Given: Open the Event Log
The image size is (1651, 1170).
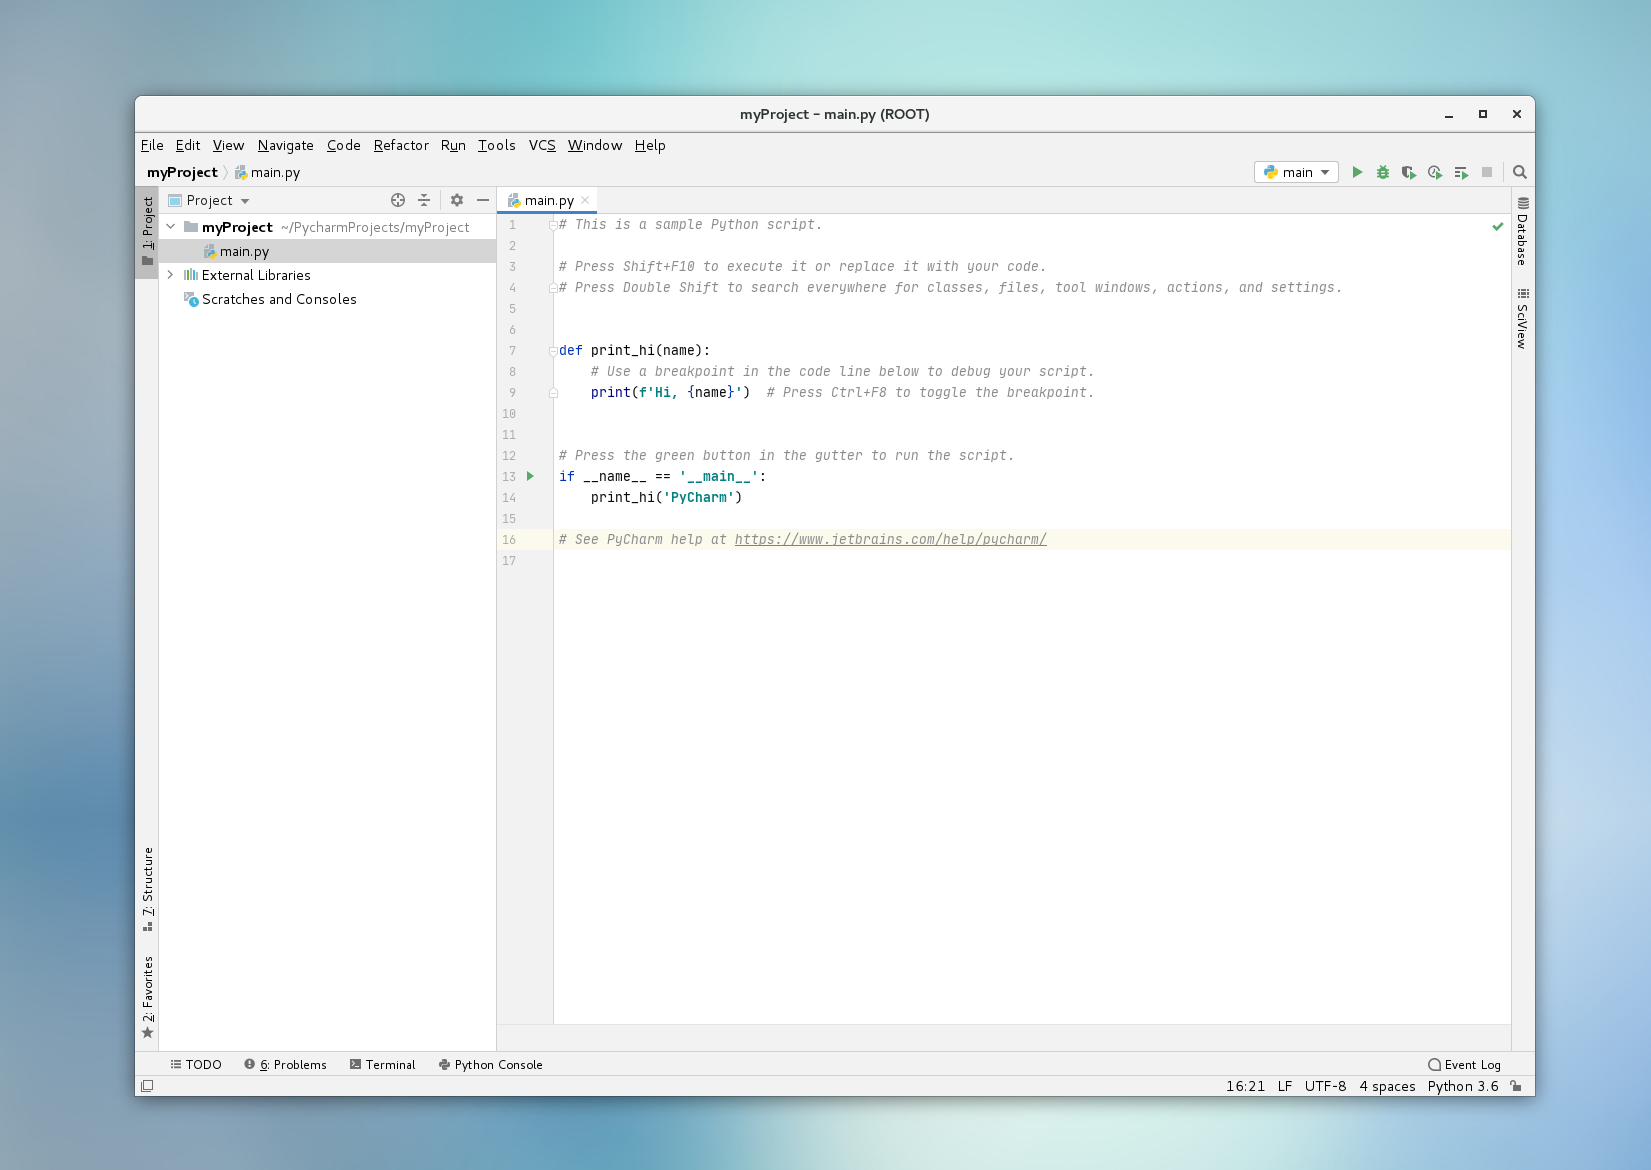Looking at the screenshot, I should tap(1464, 1064).
